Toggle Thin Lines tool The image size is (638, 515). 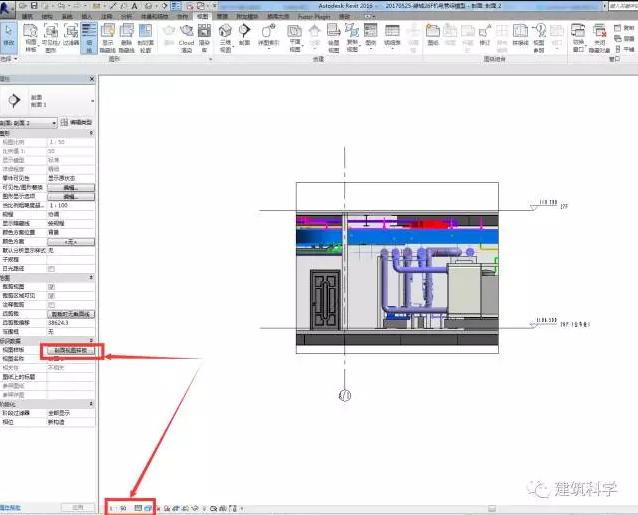click(89, 37)
